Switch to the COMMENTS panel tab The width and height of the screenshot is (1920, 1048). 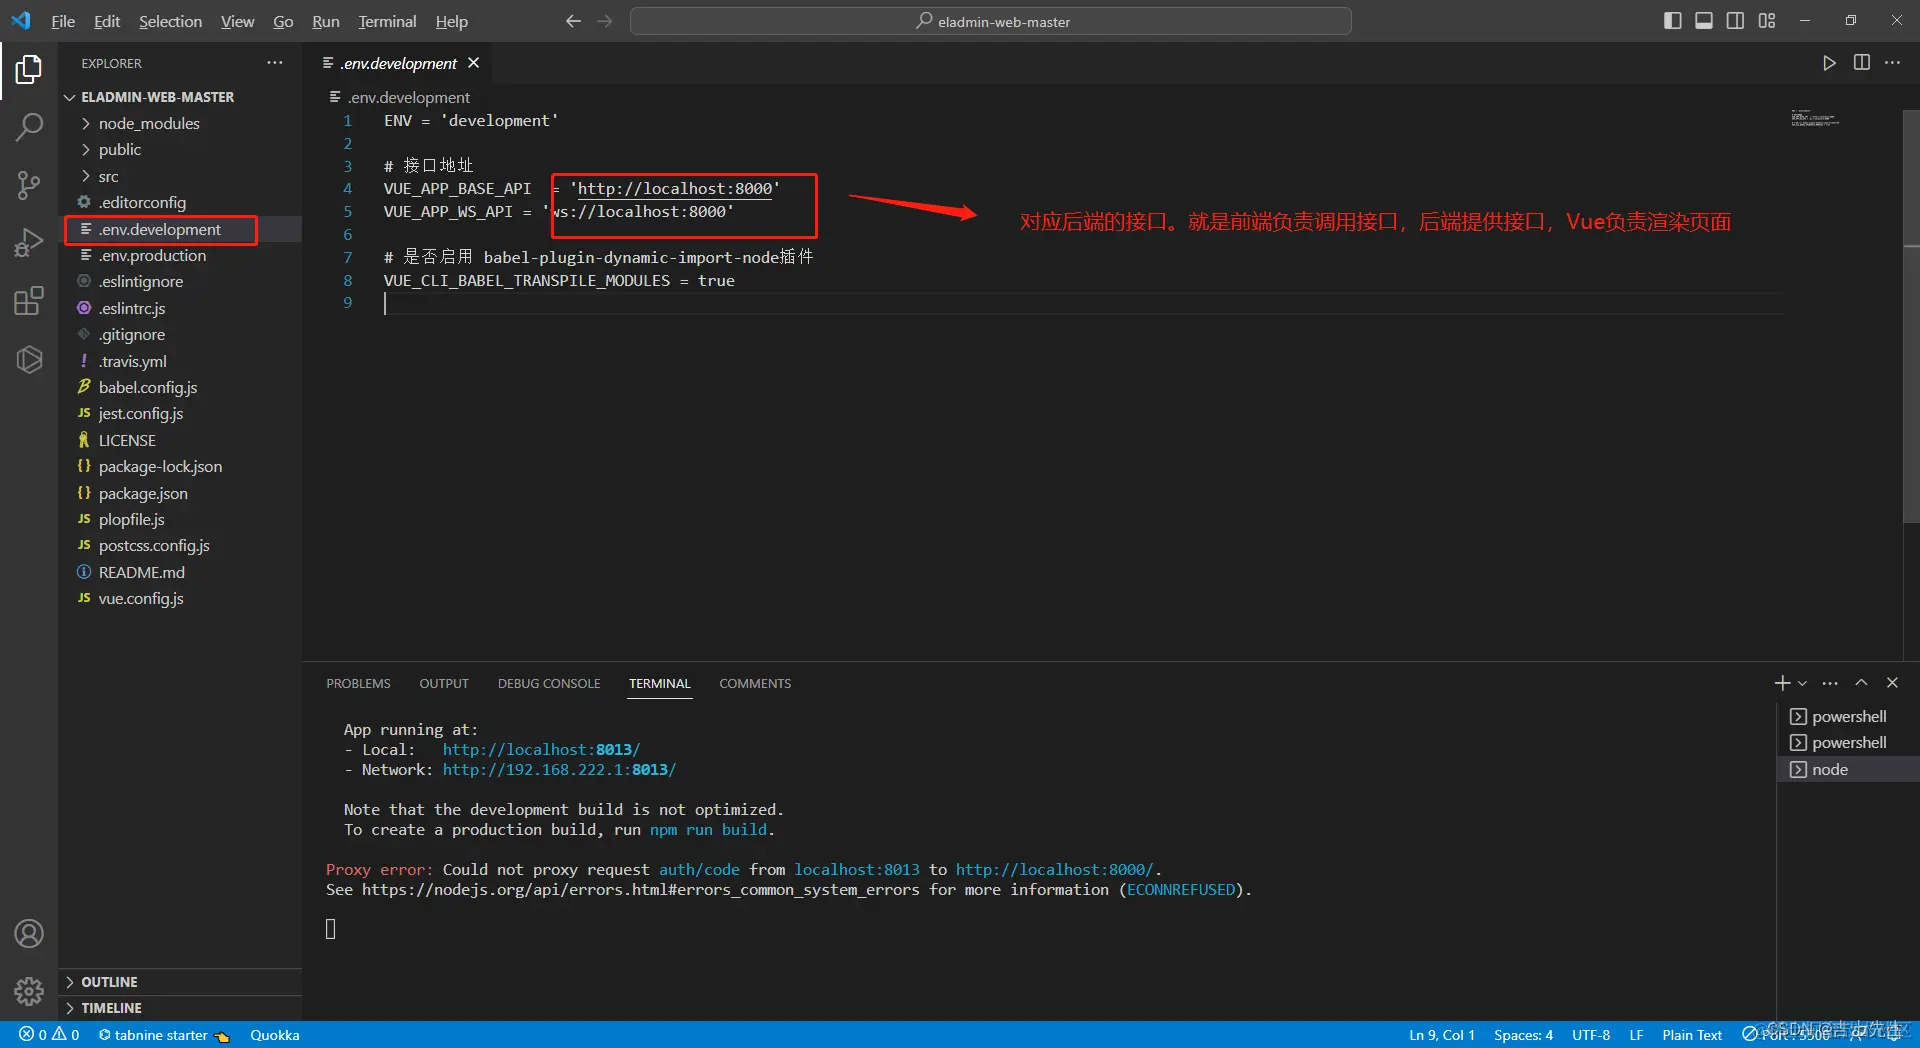click(755, 684)
